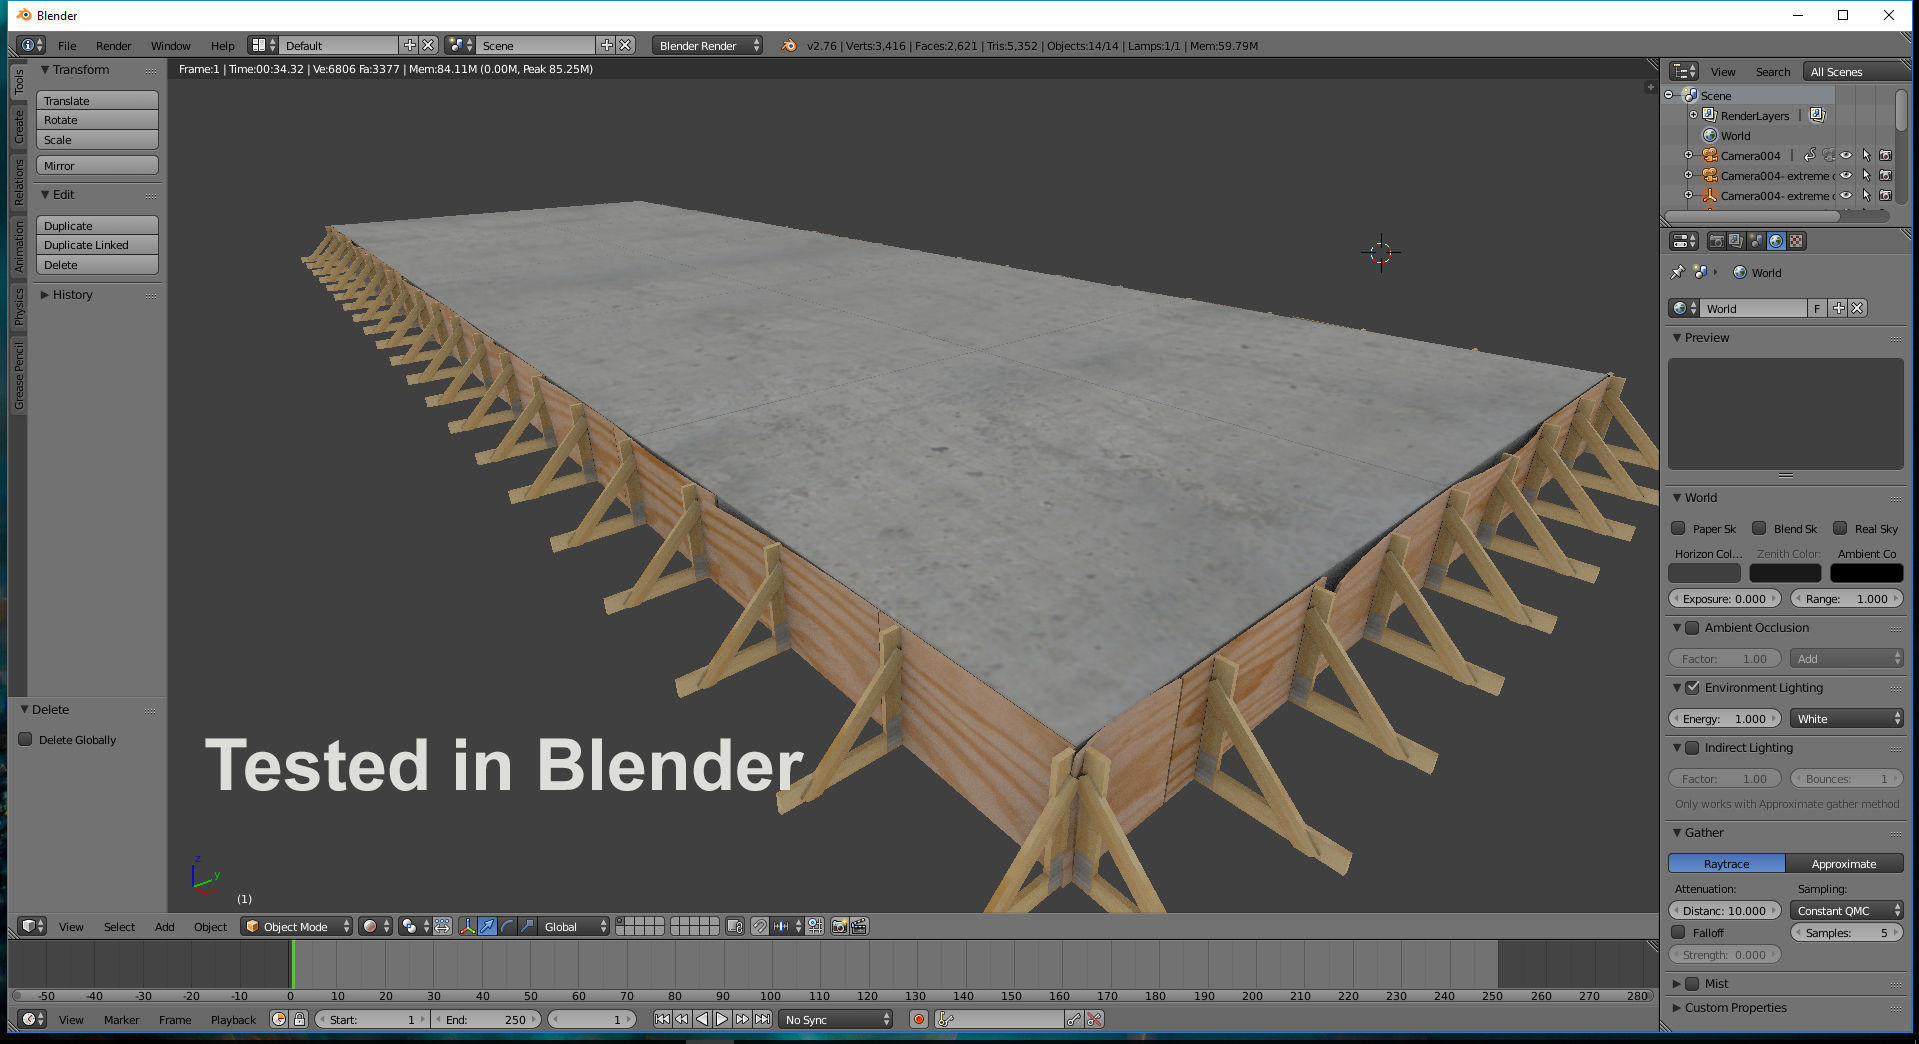Unlink the World datablock with X icon
Image resolution: width=1919 pixels, height=1044 pixels.
[1857, 308]
